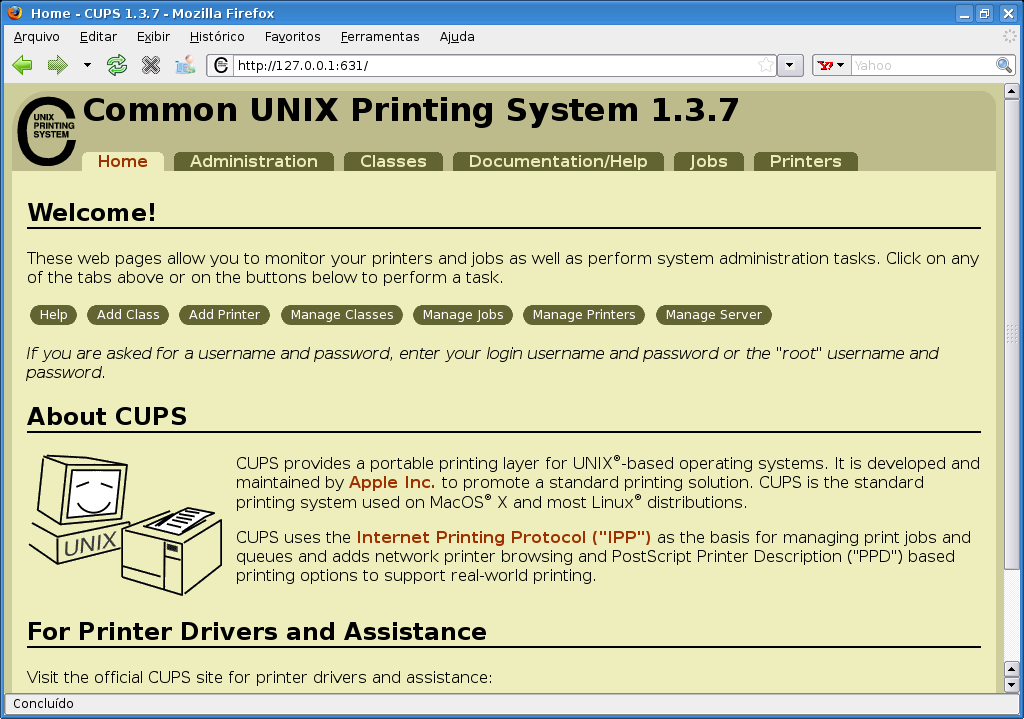Expand the address bar URL dropdown
Image resolution: width=1024 pixels, height=719 pixels.
[x=790, y=65]
